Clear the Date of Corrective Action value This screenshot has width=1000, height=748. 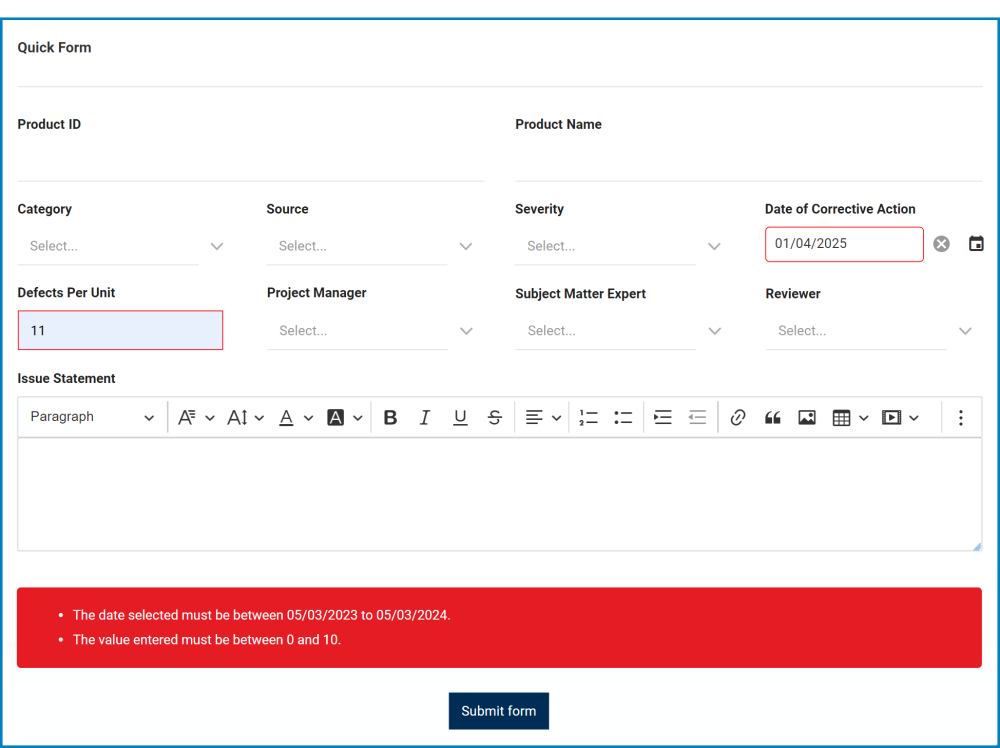tap(941, 243)
